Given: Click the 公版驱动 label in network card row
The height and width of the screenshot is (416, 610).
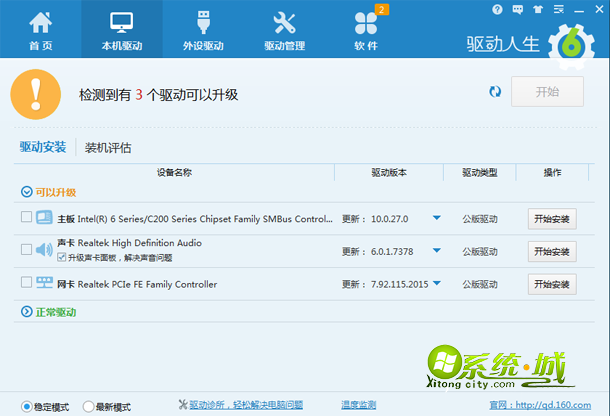Looking at the screenshot, I should [480, 284].
